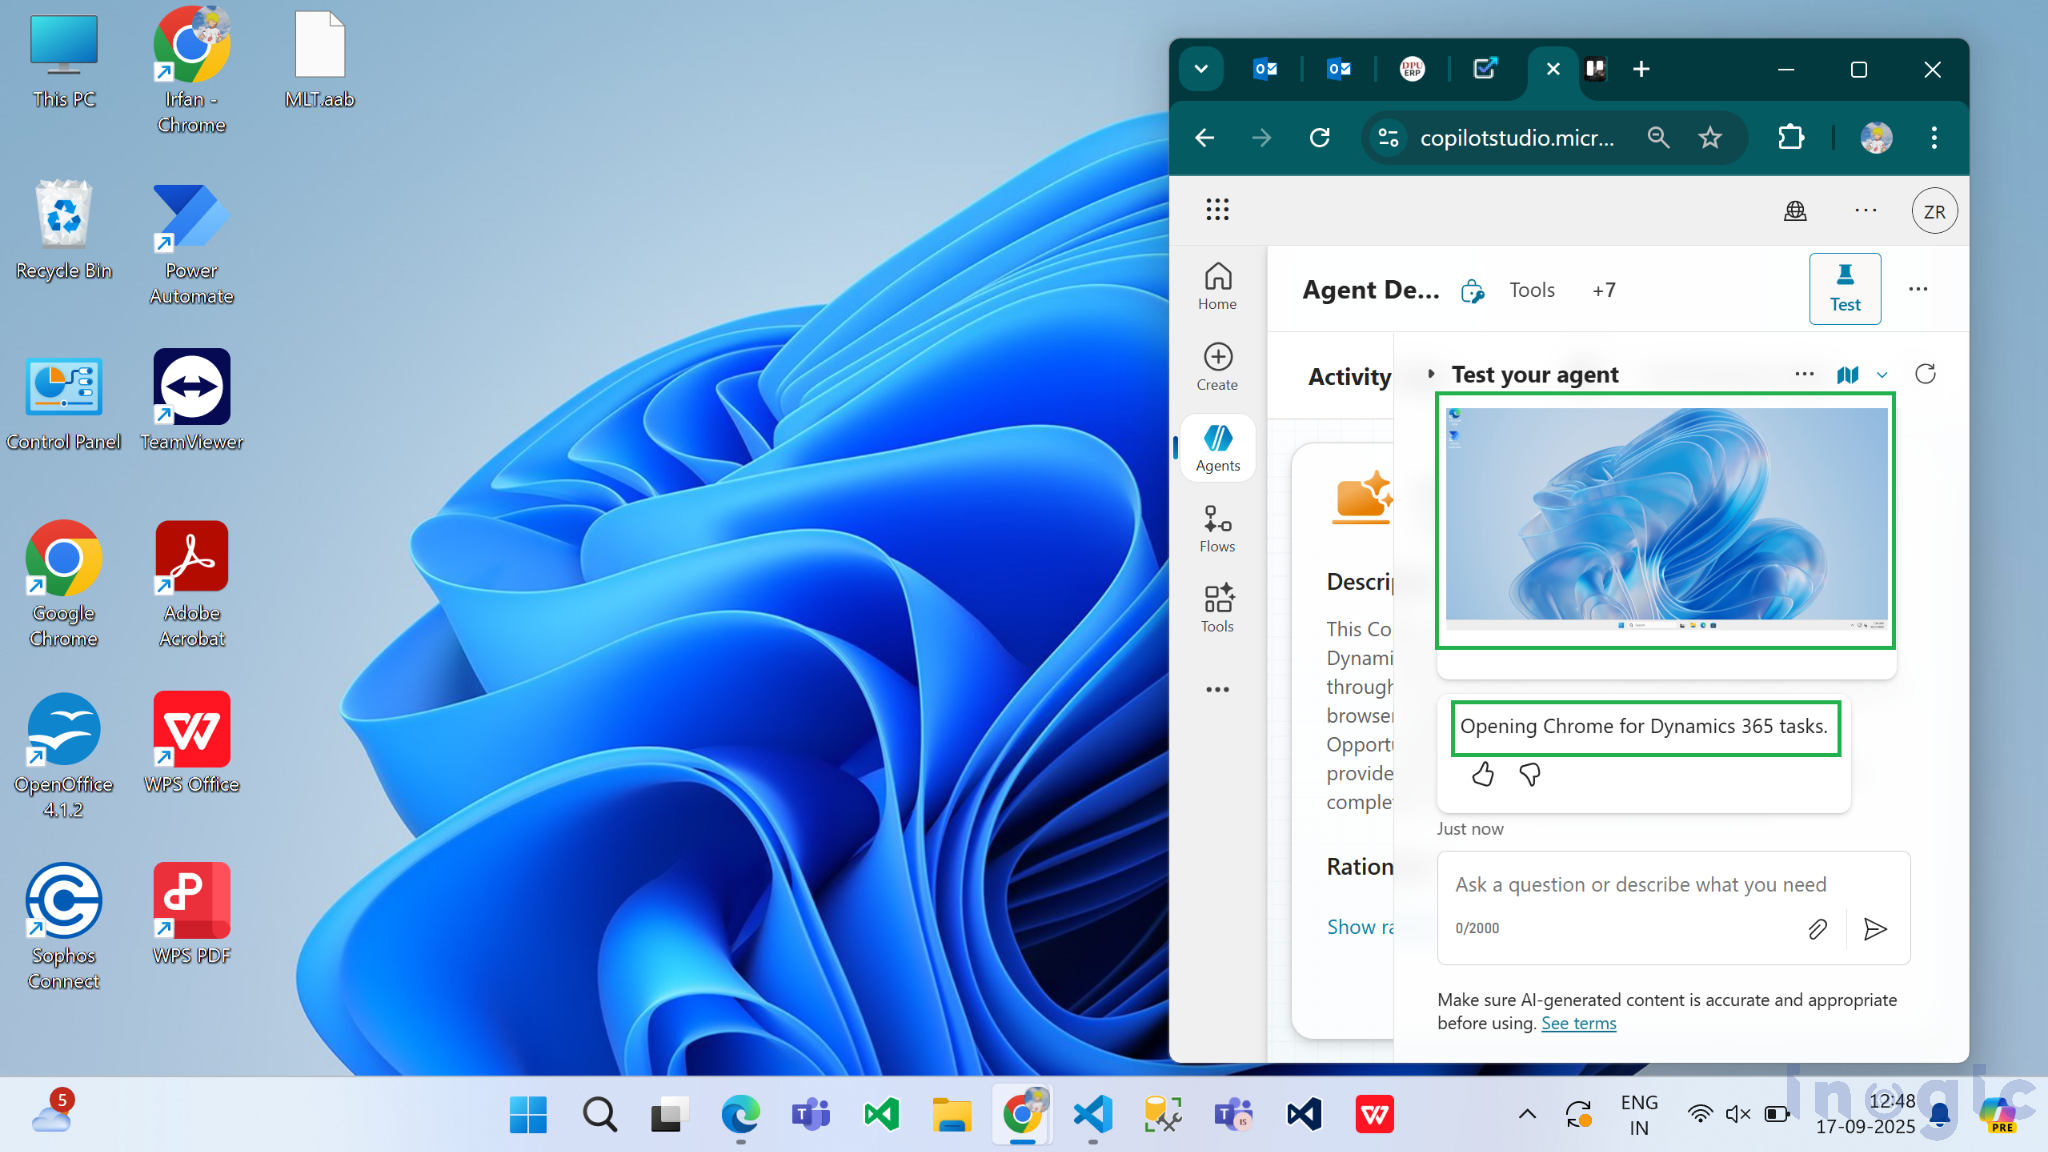Viewport: 2048px width, 1152px height.
Task: Open the desktop screenshot thumbnail in chat
Action: (1666, 519)
